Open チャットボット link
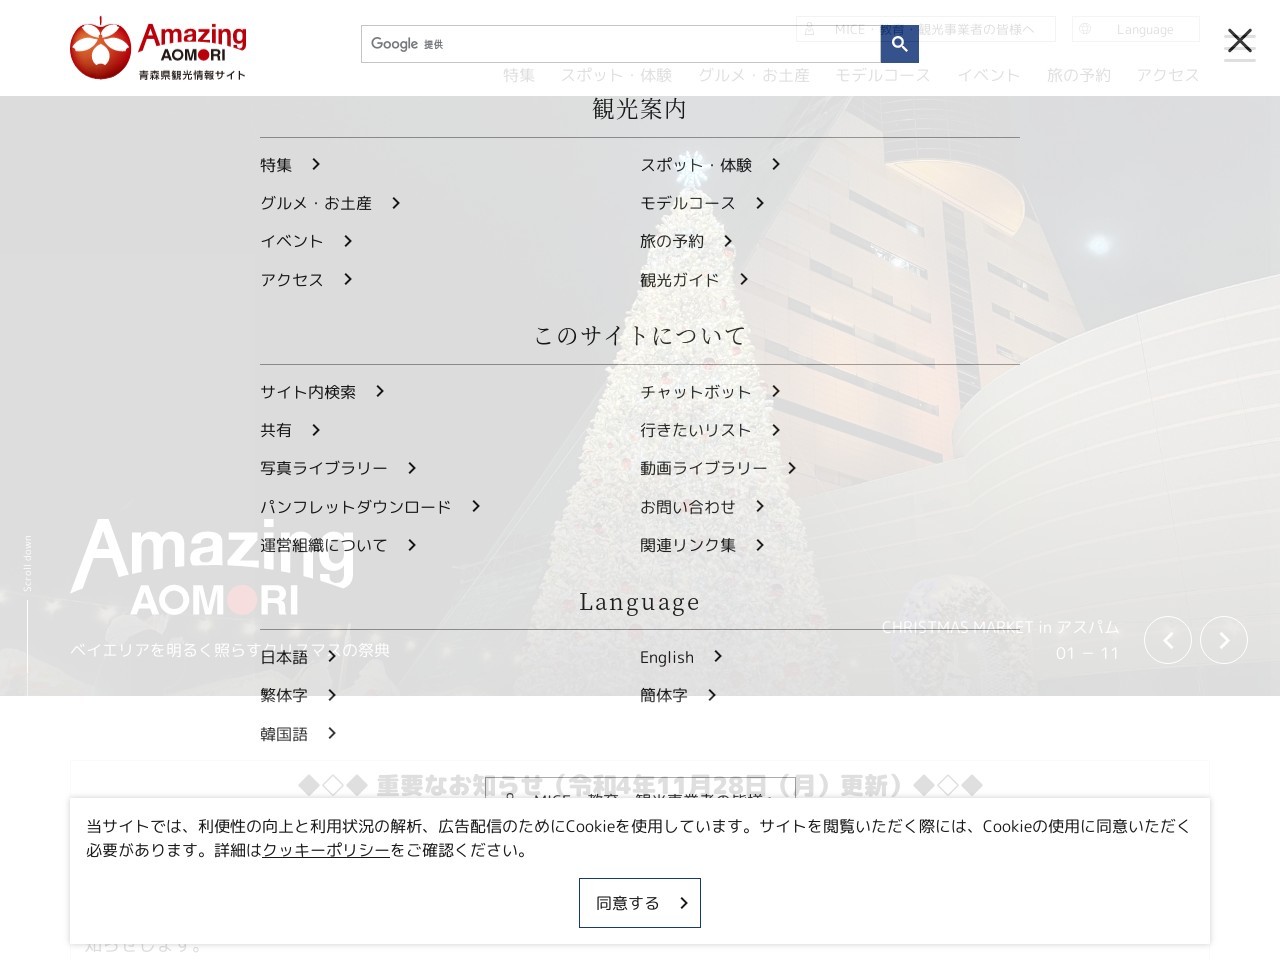Screen dimensions: 1280x960 710,392
